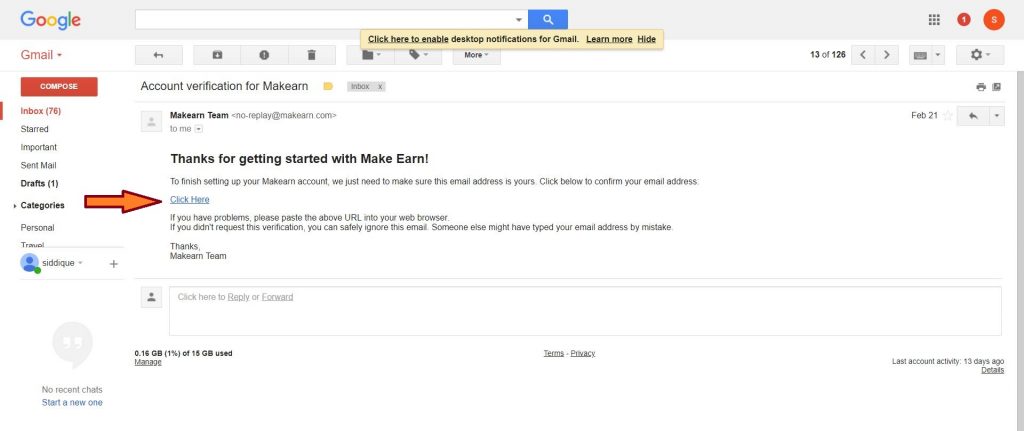Go to the newer email arrow
This screenshot has height=431, width=1024.
[x=862, y=55]
